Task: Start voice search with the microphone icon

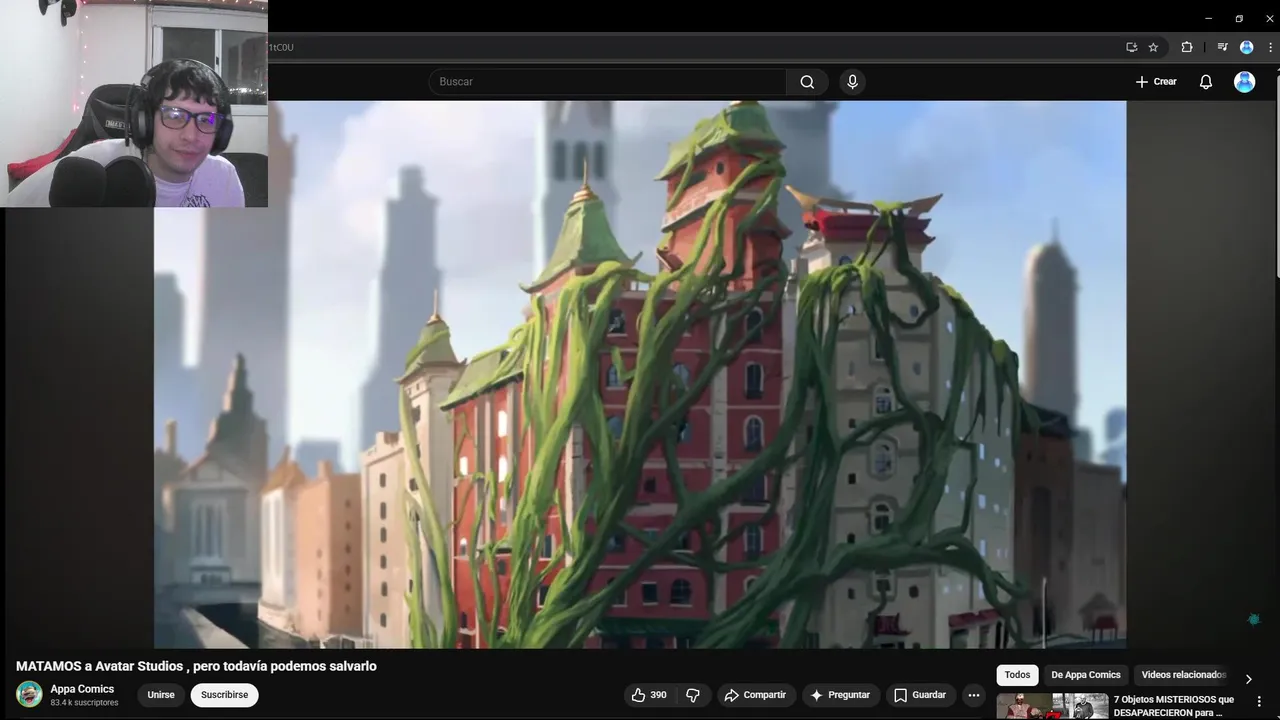Action: 852,82
